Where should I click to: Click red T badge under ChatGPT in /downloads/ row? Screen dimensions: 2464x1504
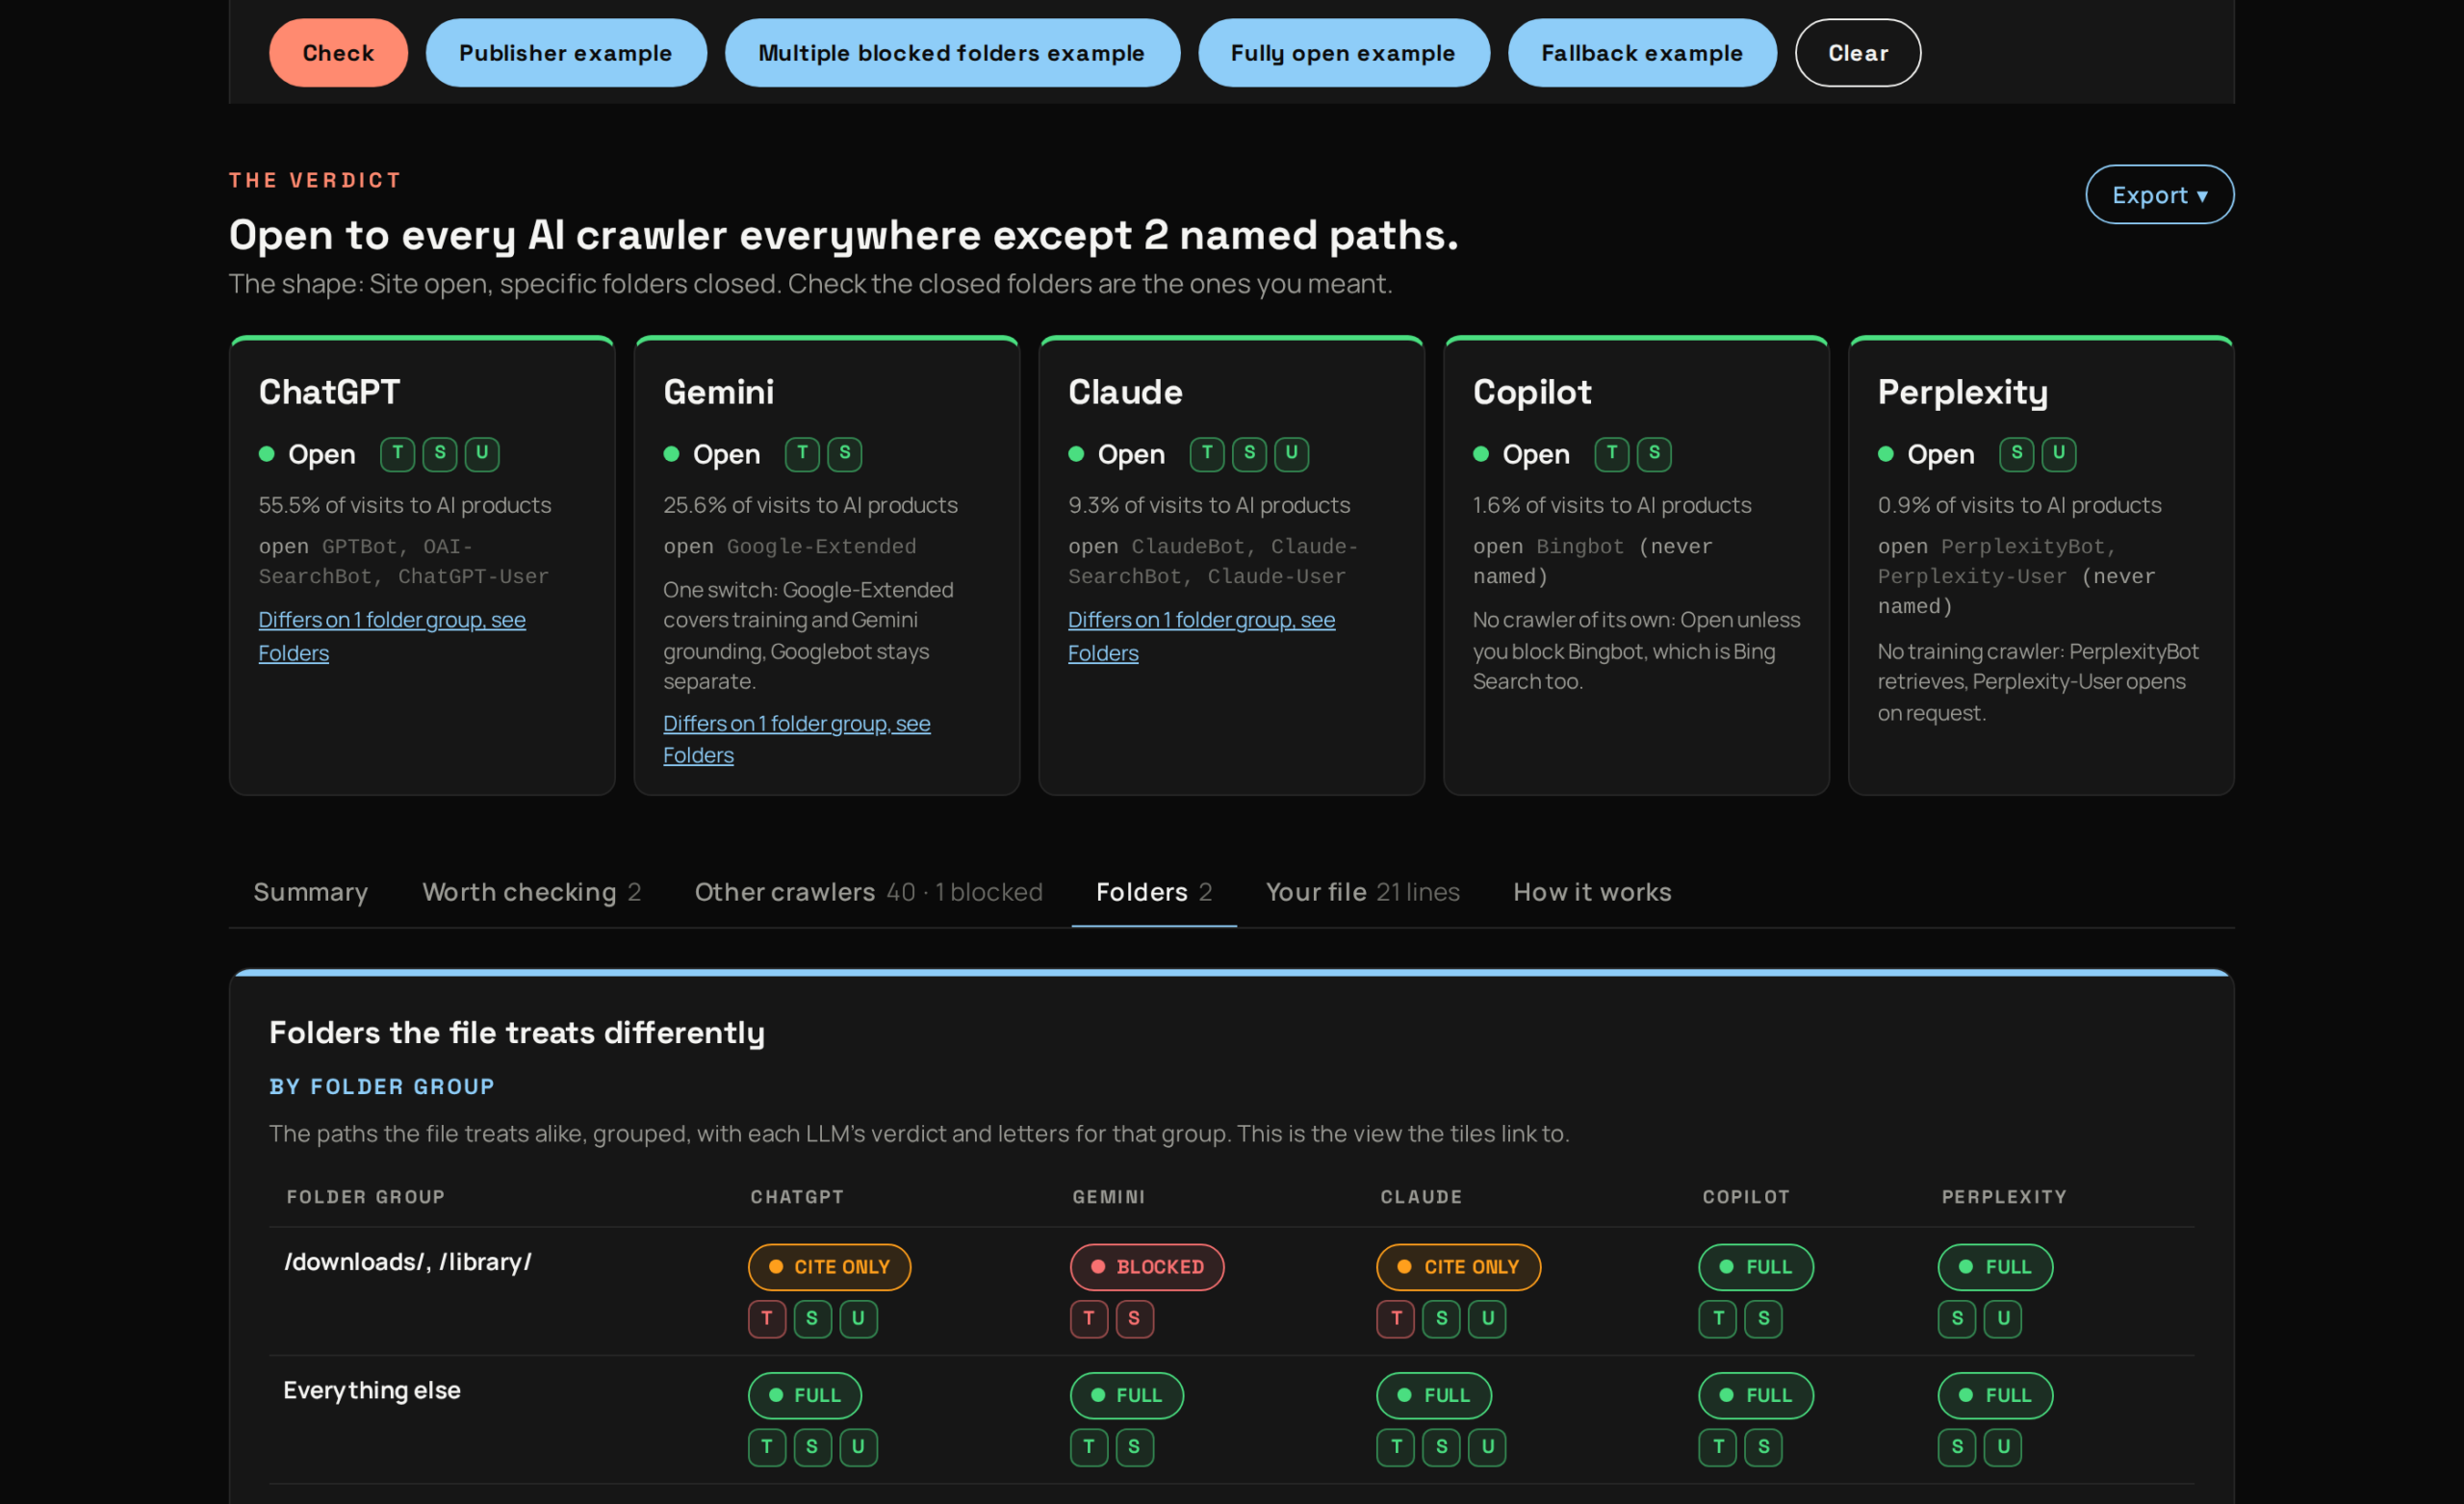click(x=767, y=1318)
